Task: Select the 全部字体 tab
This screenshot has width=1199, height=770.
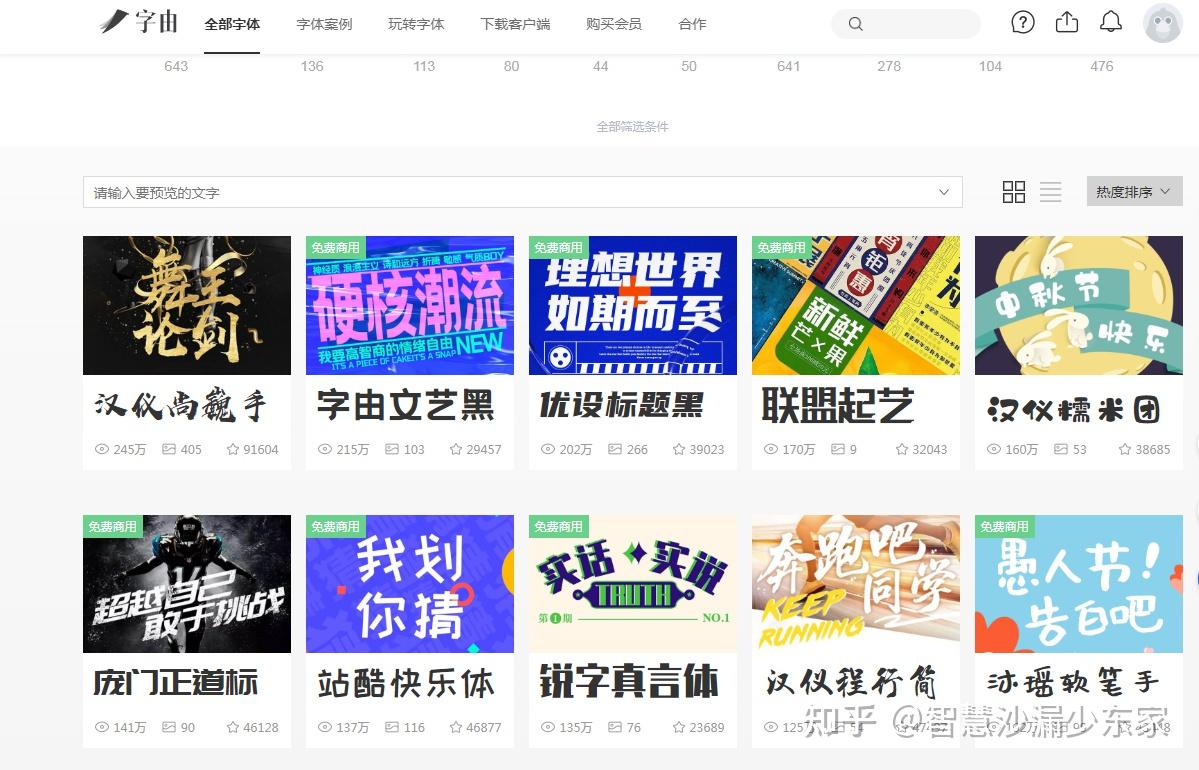Action: (x=232, y=24)
